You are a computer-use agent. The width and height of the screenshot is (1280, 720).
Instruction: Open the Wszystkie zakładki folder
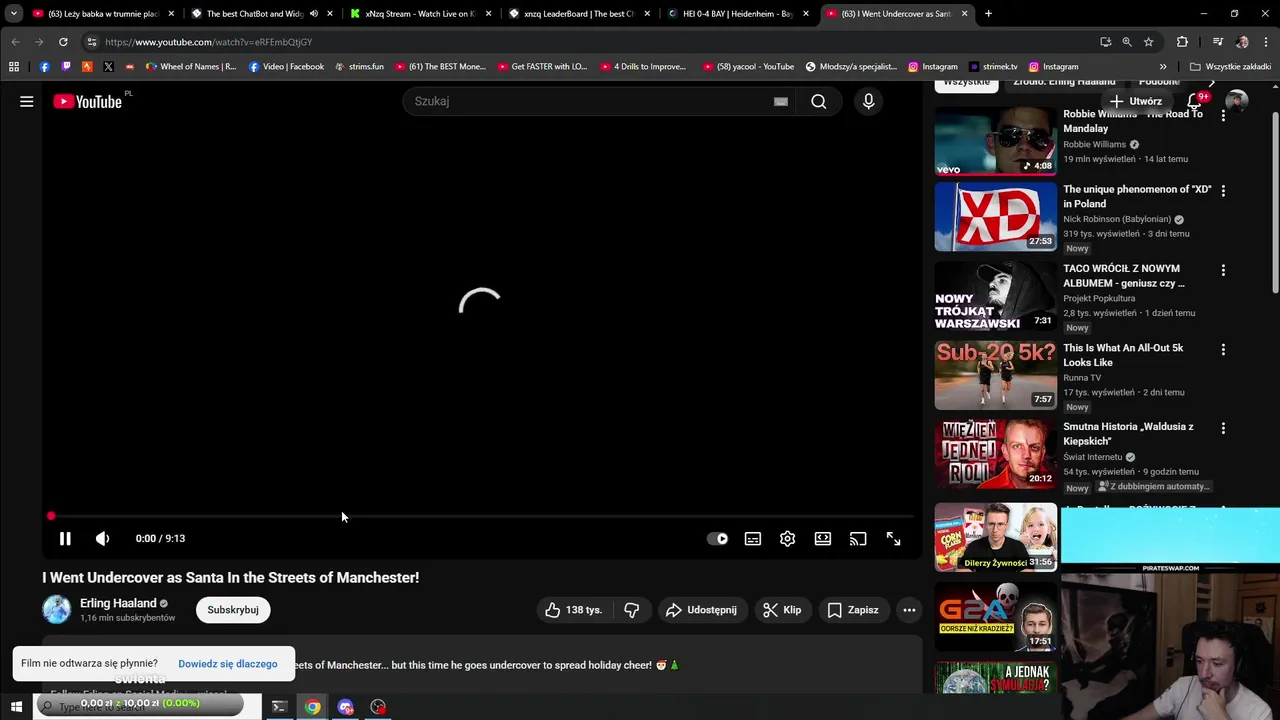pyautogui.click(x=1230, y=67)
